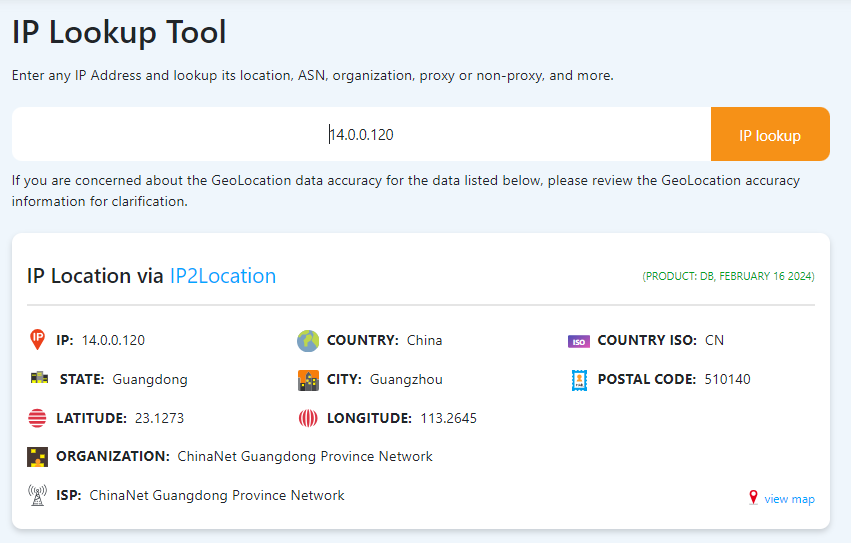
Task: Open the IP2Location link
Action: pyautogui.click(x=222, y=276)
